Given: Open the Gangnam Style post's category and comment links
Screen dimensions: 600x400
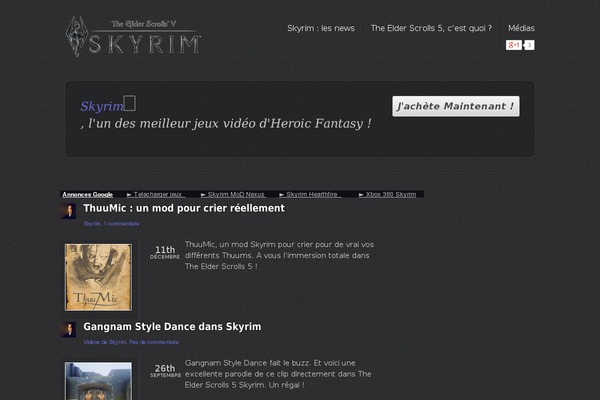Looking at the screenshot, I should click(131, 342).
